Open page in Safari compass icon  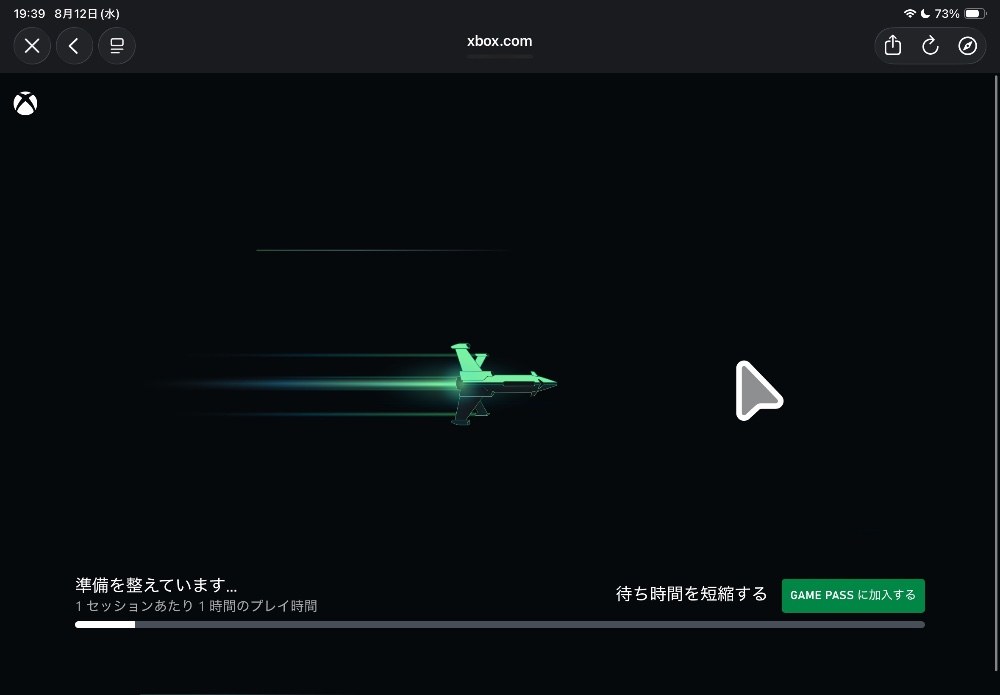coord(967,46)
